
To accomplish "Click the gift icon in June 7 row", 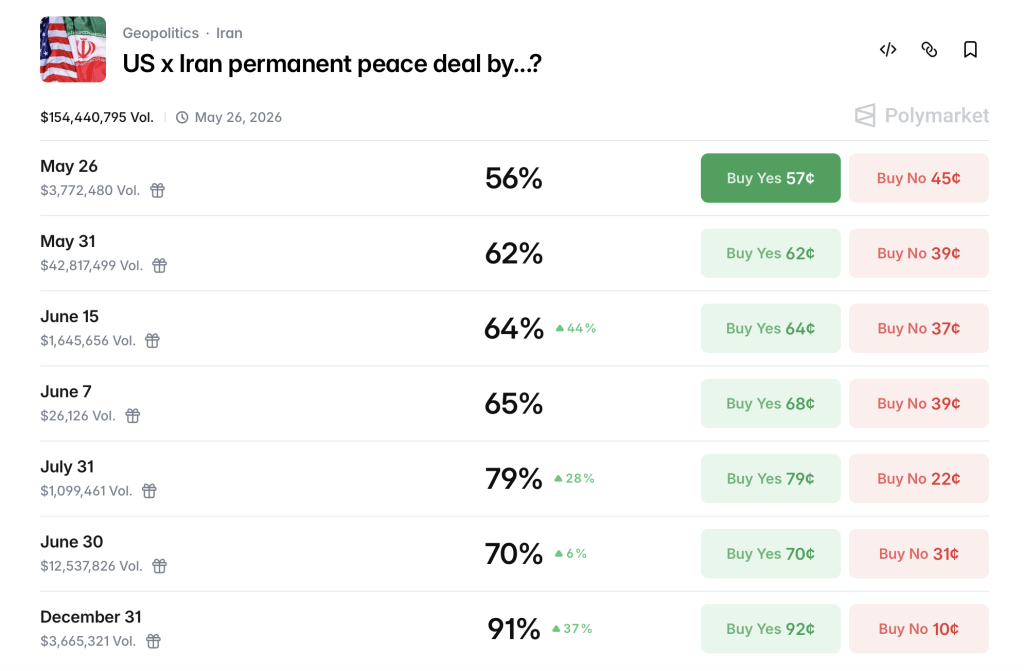I will pos(133,416).
